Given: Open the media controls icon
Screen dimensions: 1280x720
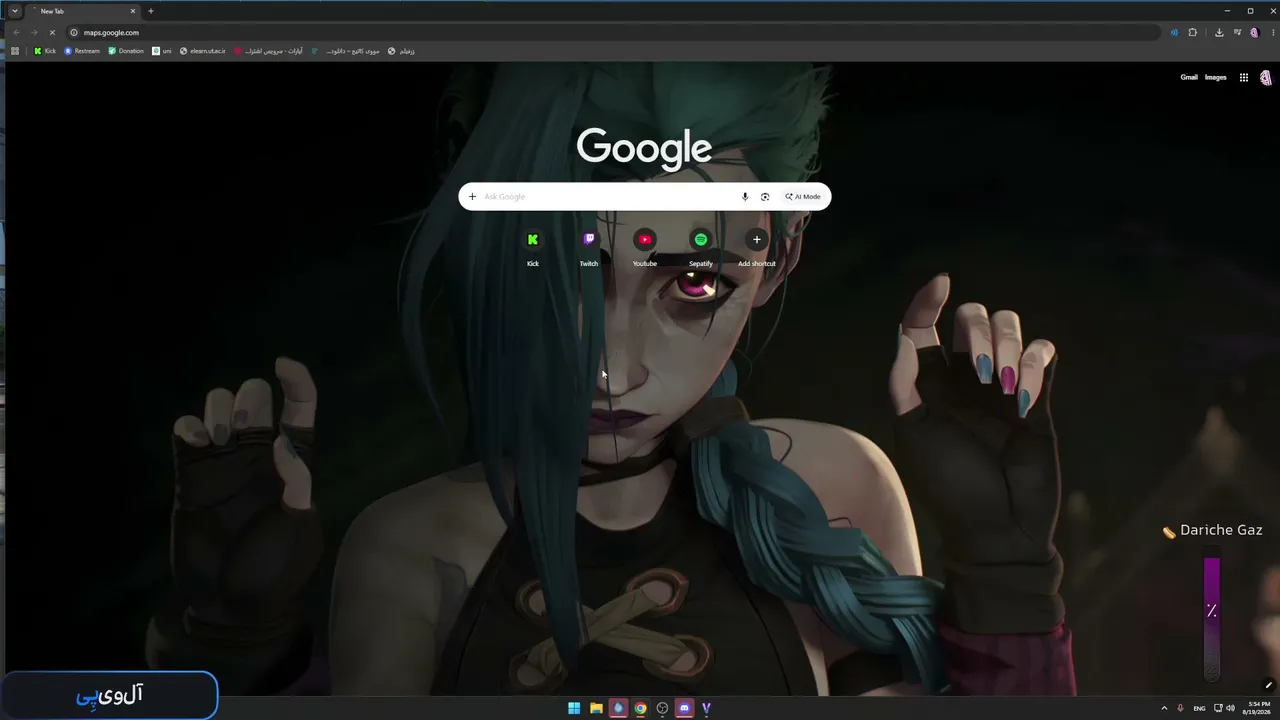Looking at the screenshot, I should [x=1238, y=32].
